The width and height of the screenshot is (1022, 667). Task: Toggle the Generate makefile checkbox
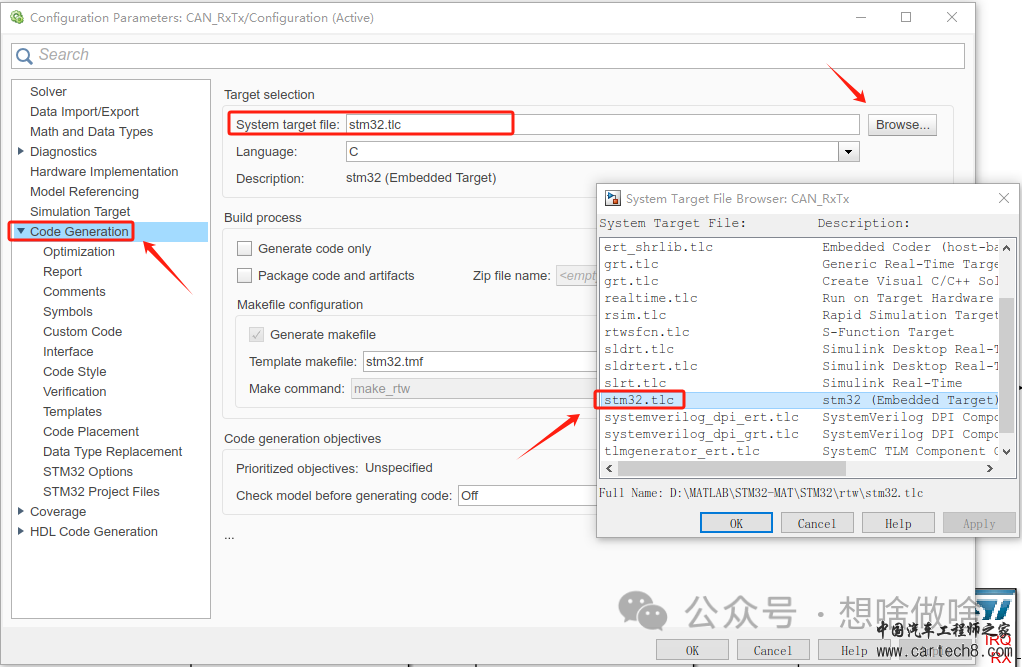tap(257, 335)
